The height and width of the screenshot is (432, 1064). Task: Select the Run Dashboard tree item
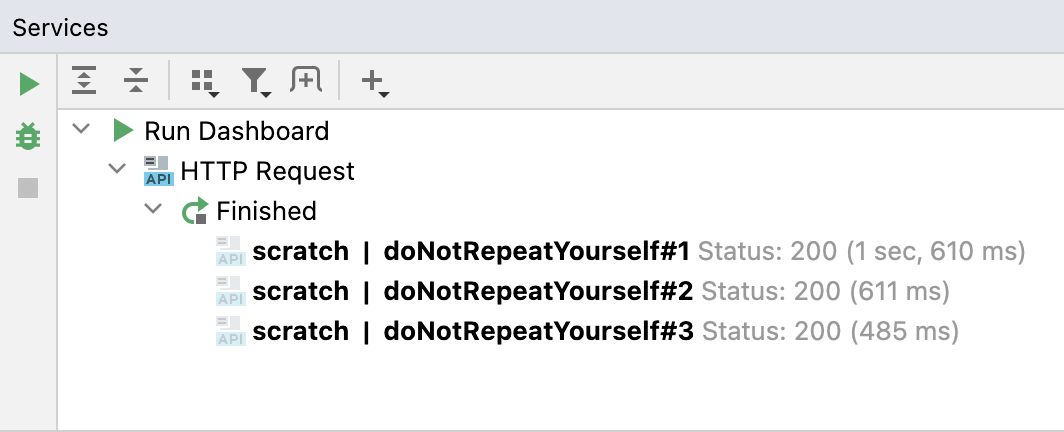(x=236, y=131)
